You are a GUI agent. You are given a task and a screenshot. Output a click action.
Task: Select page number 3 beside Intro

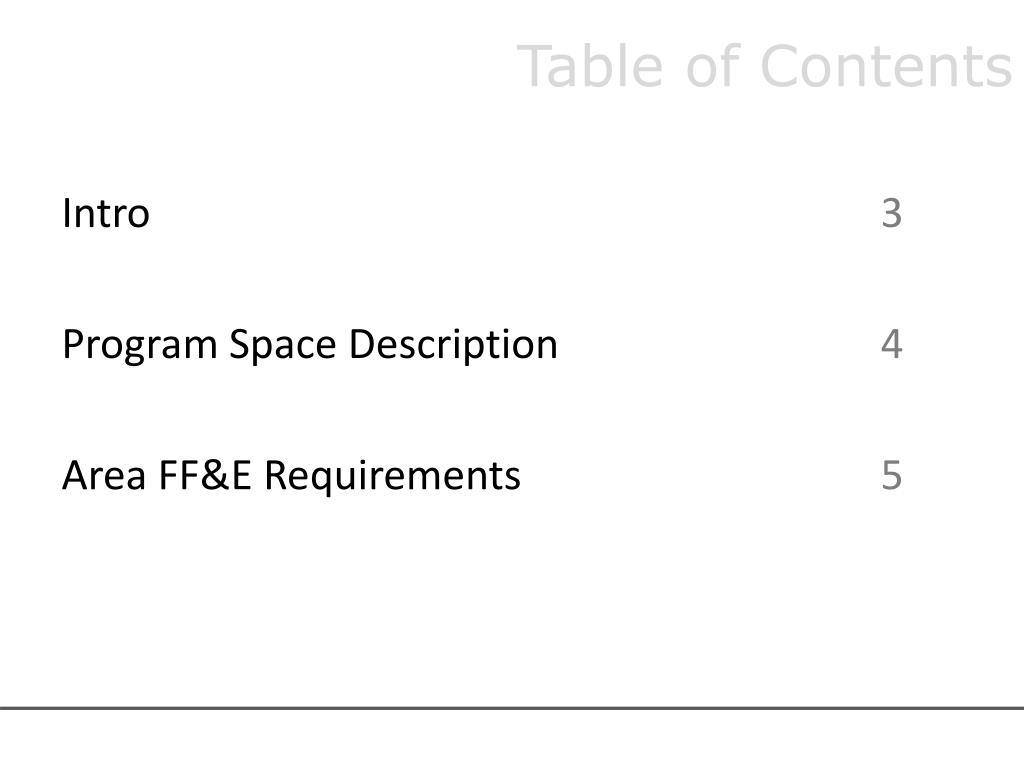(891, 213)
